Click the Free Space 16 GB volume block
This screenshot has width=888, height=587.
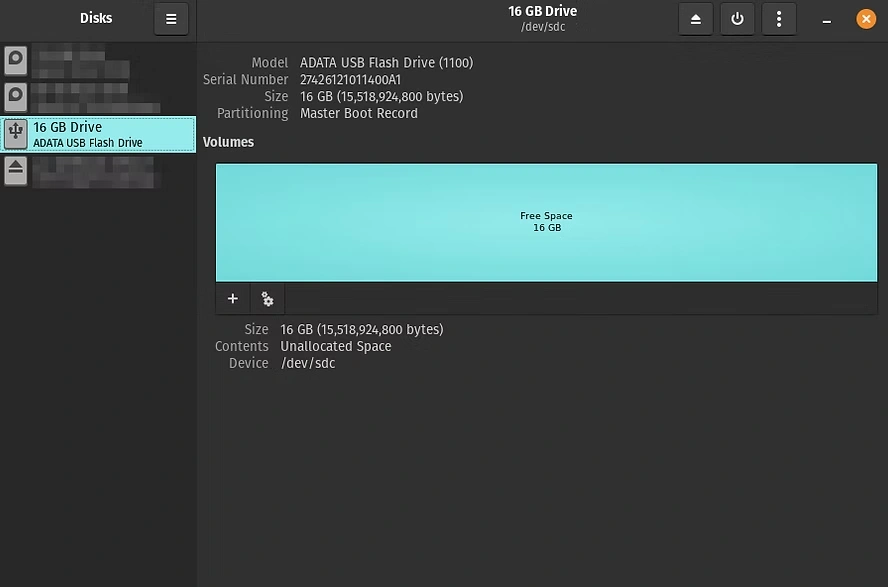[546, 222]
